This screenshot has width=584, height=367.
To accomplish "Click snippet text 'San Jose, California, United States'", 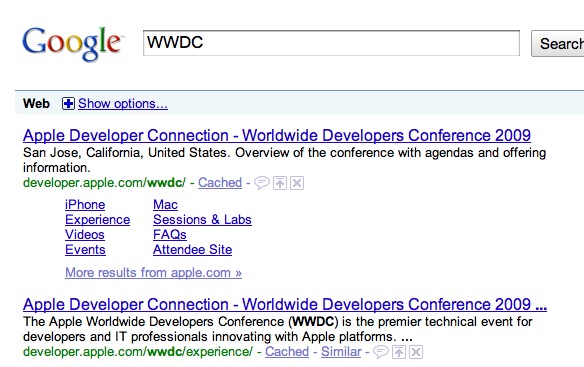I will coord(125,153).
